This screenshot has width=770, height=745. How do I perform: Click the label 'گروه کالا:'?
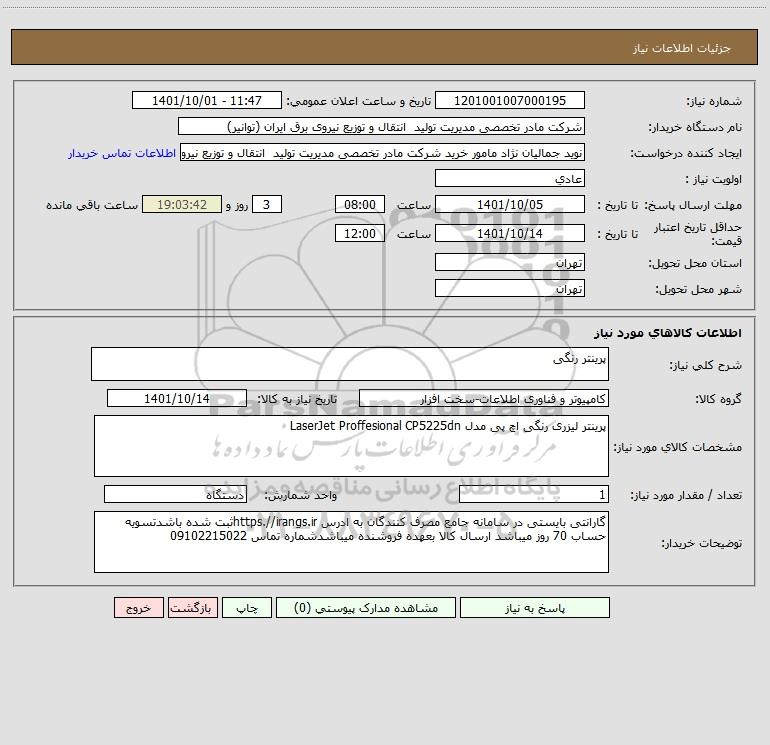point(718,399)
